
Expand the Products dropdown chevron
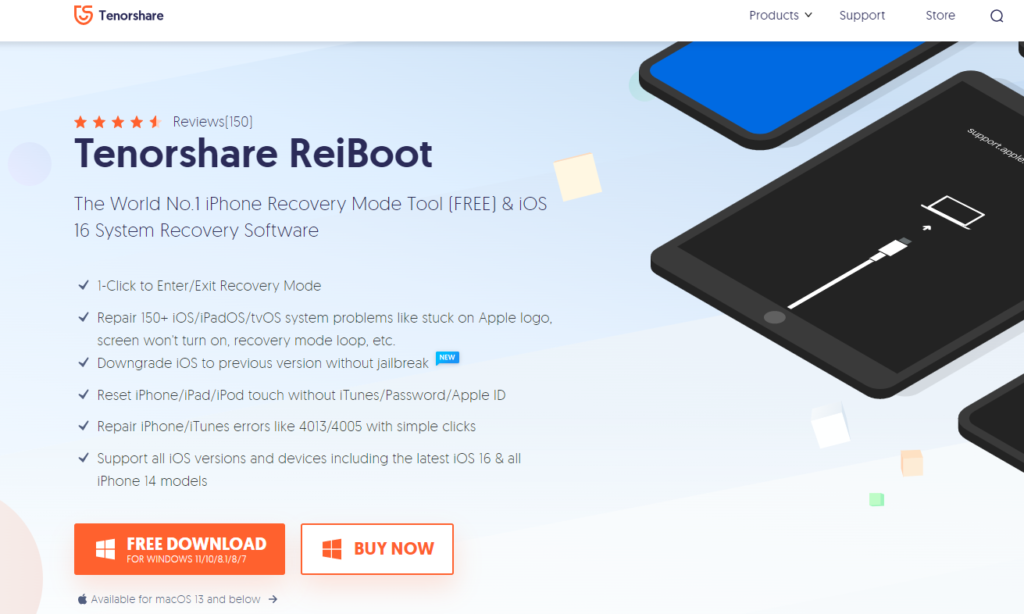[808, 15]
